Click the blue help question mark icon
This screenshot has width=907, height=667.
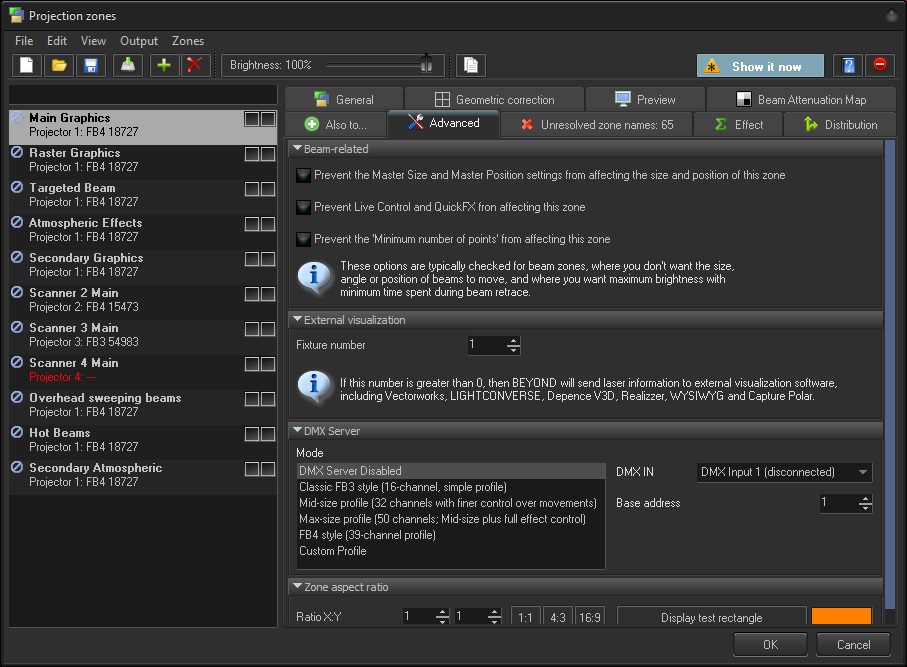[848, 66]
